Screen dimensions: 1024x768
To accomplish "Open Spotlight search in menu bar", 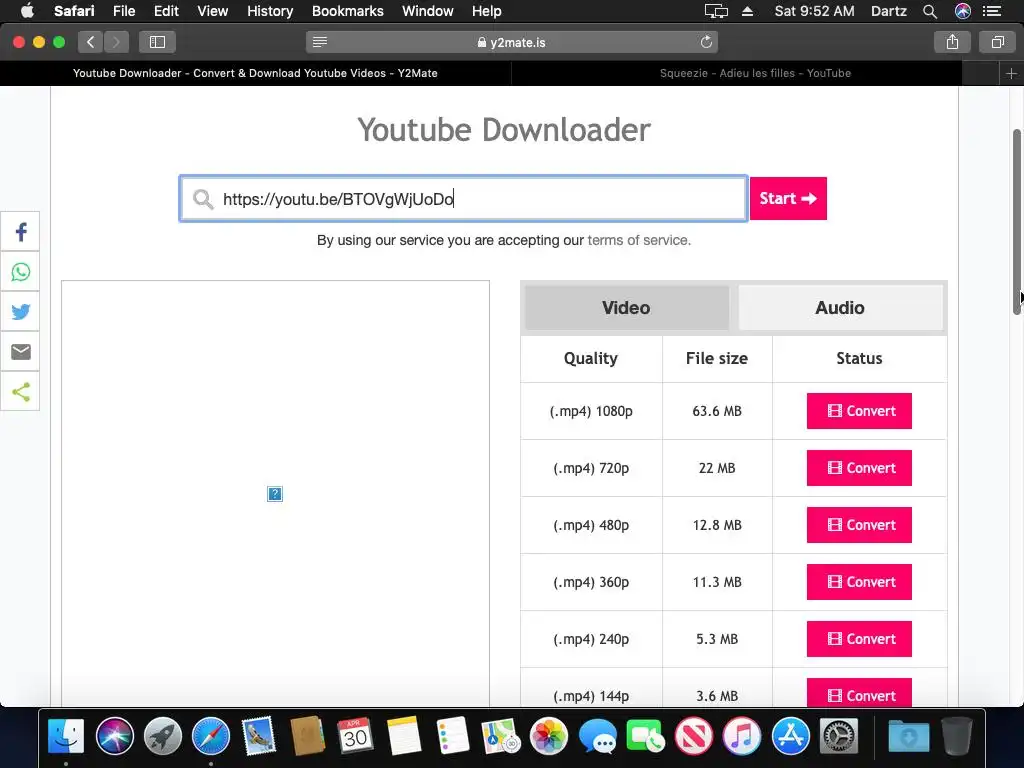I will [x=930, y=11].
